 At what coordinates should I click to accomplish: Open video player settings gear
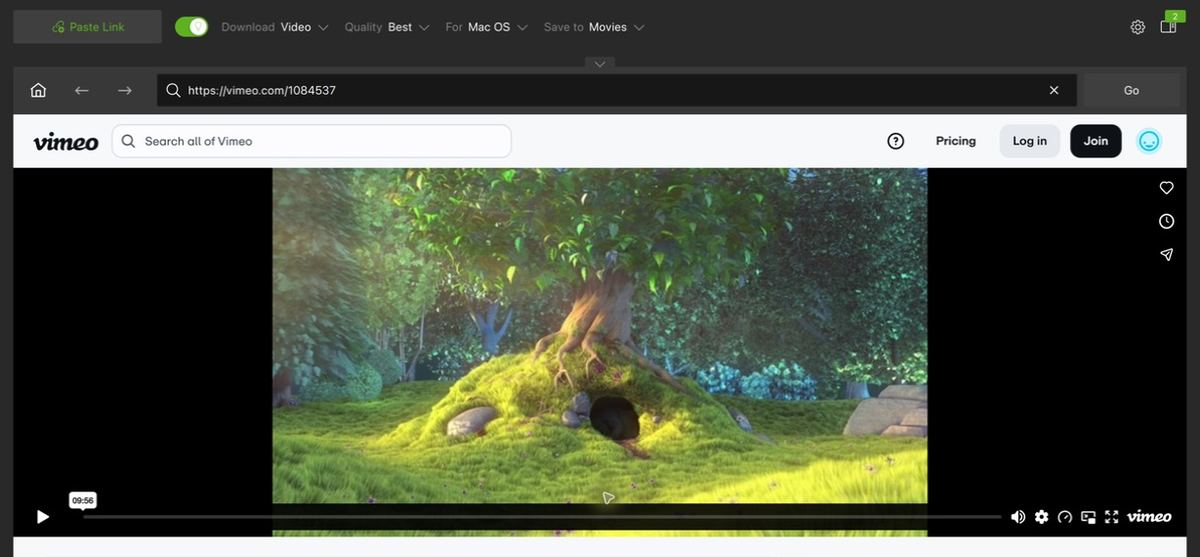(x=1042, y=517)
